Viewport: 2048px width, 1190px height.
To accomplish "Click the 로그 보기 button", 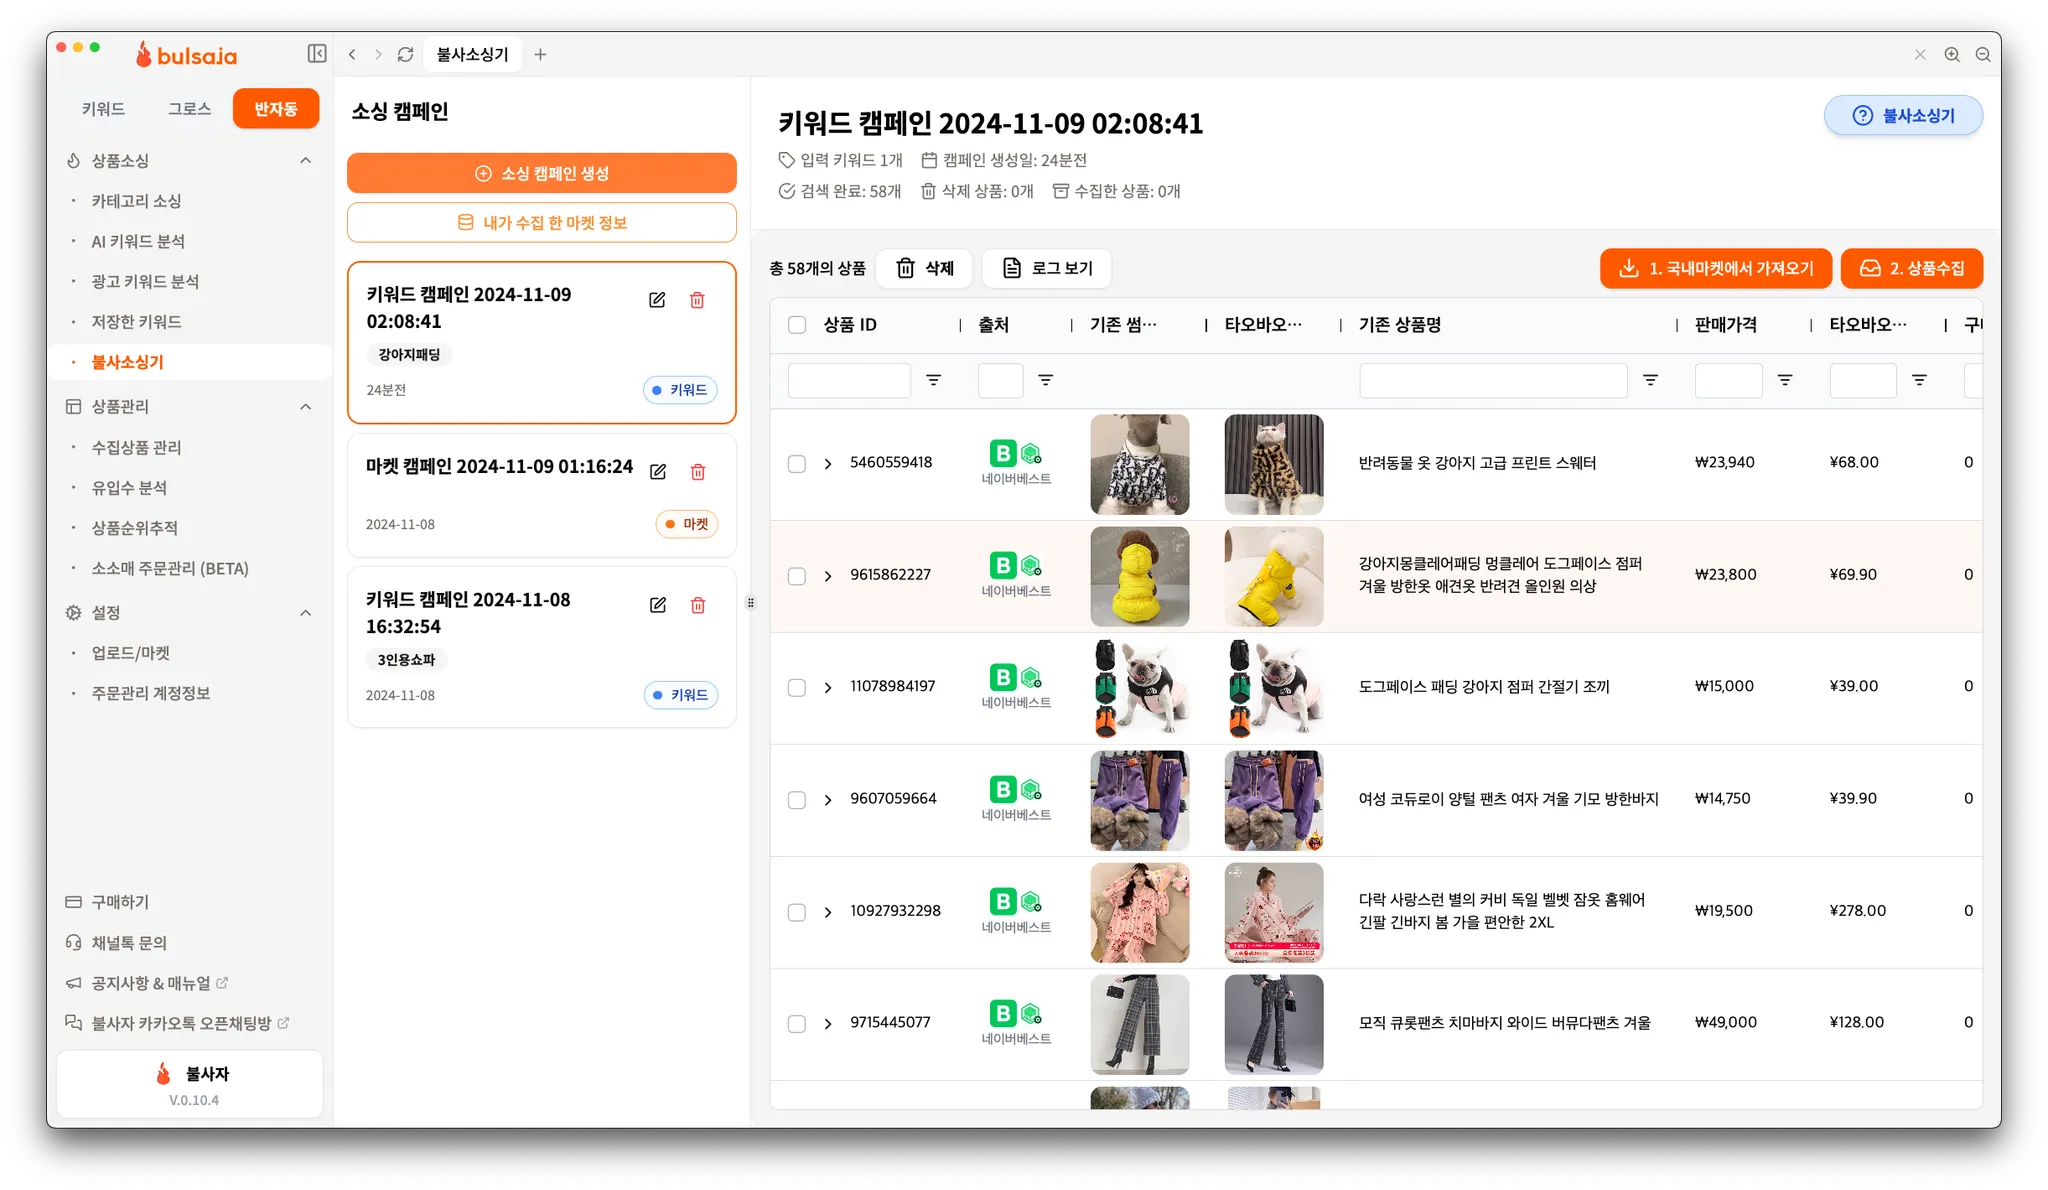I will 1047,268.
